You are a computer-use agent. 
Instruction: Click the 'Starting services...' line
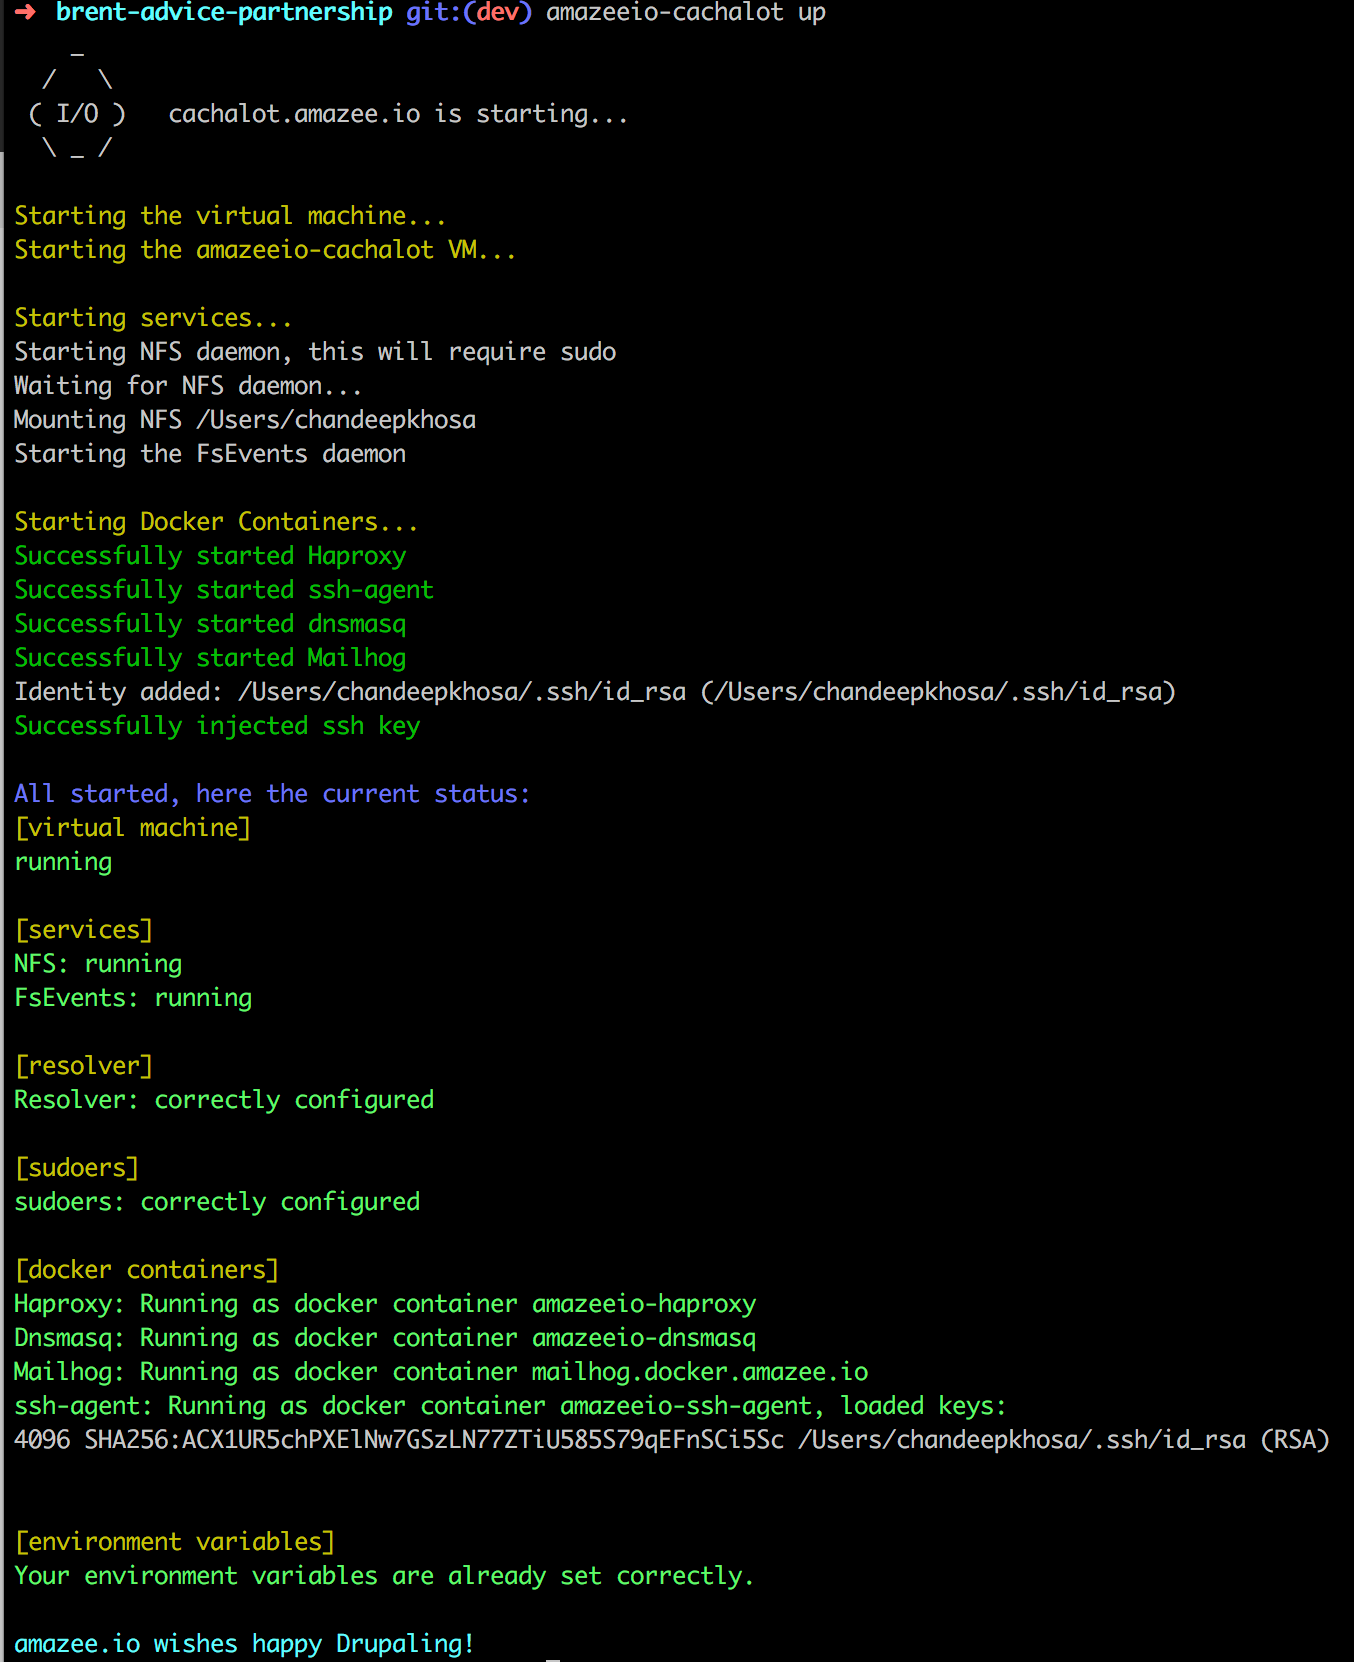pyautogui.click(x=153, y=318)
